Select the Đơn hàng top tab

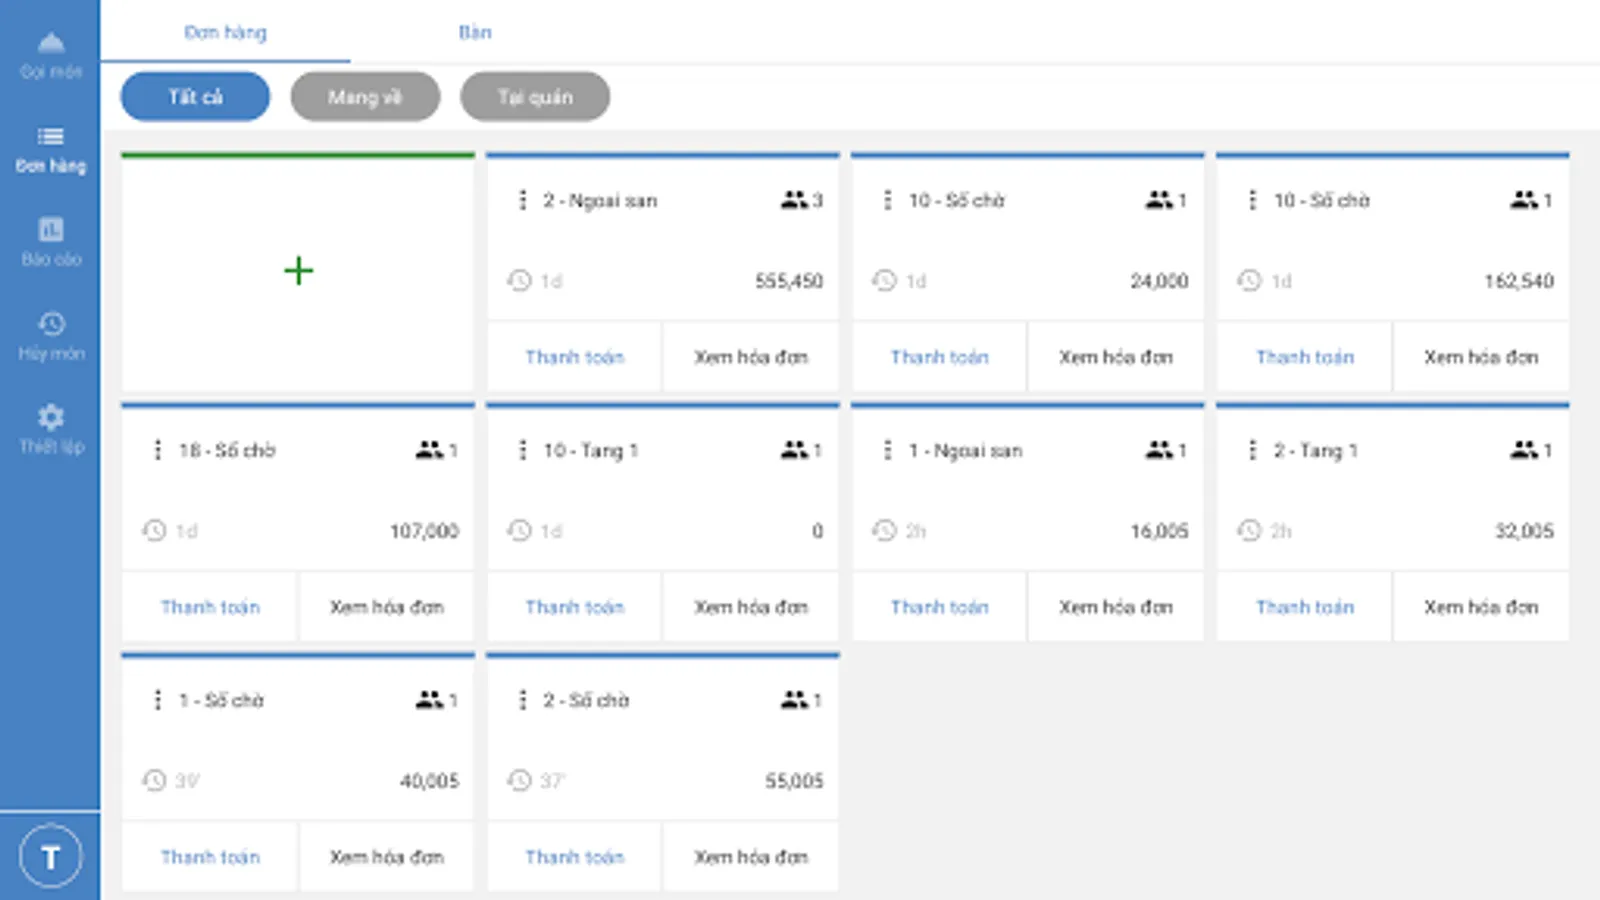click(225, 32)
